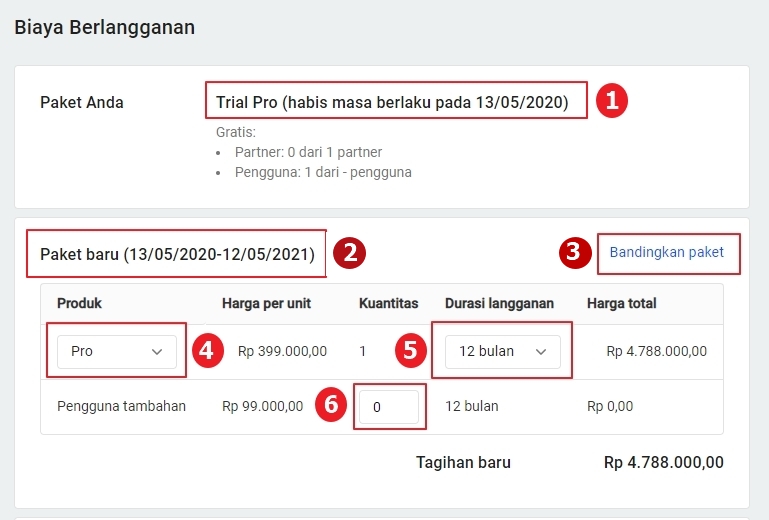769x520 pixels.
Task: Click the Durasi langganan column header
Action: (499, 303)
